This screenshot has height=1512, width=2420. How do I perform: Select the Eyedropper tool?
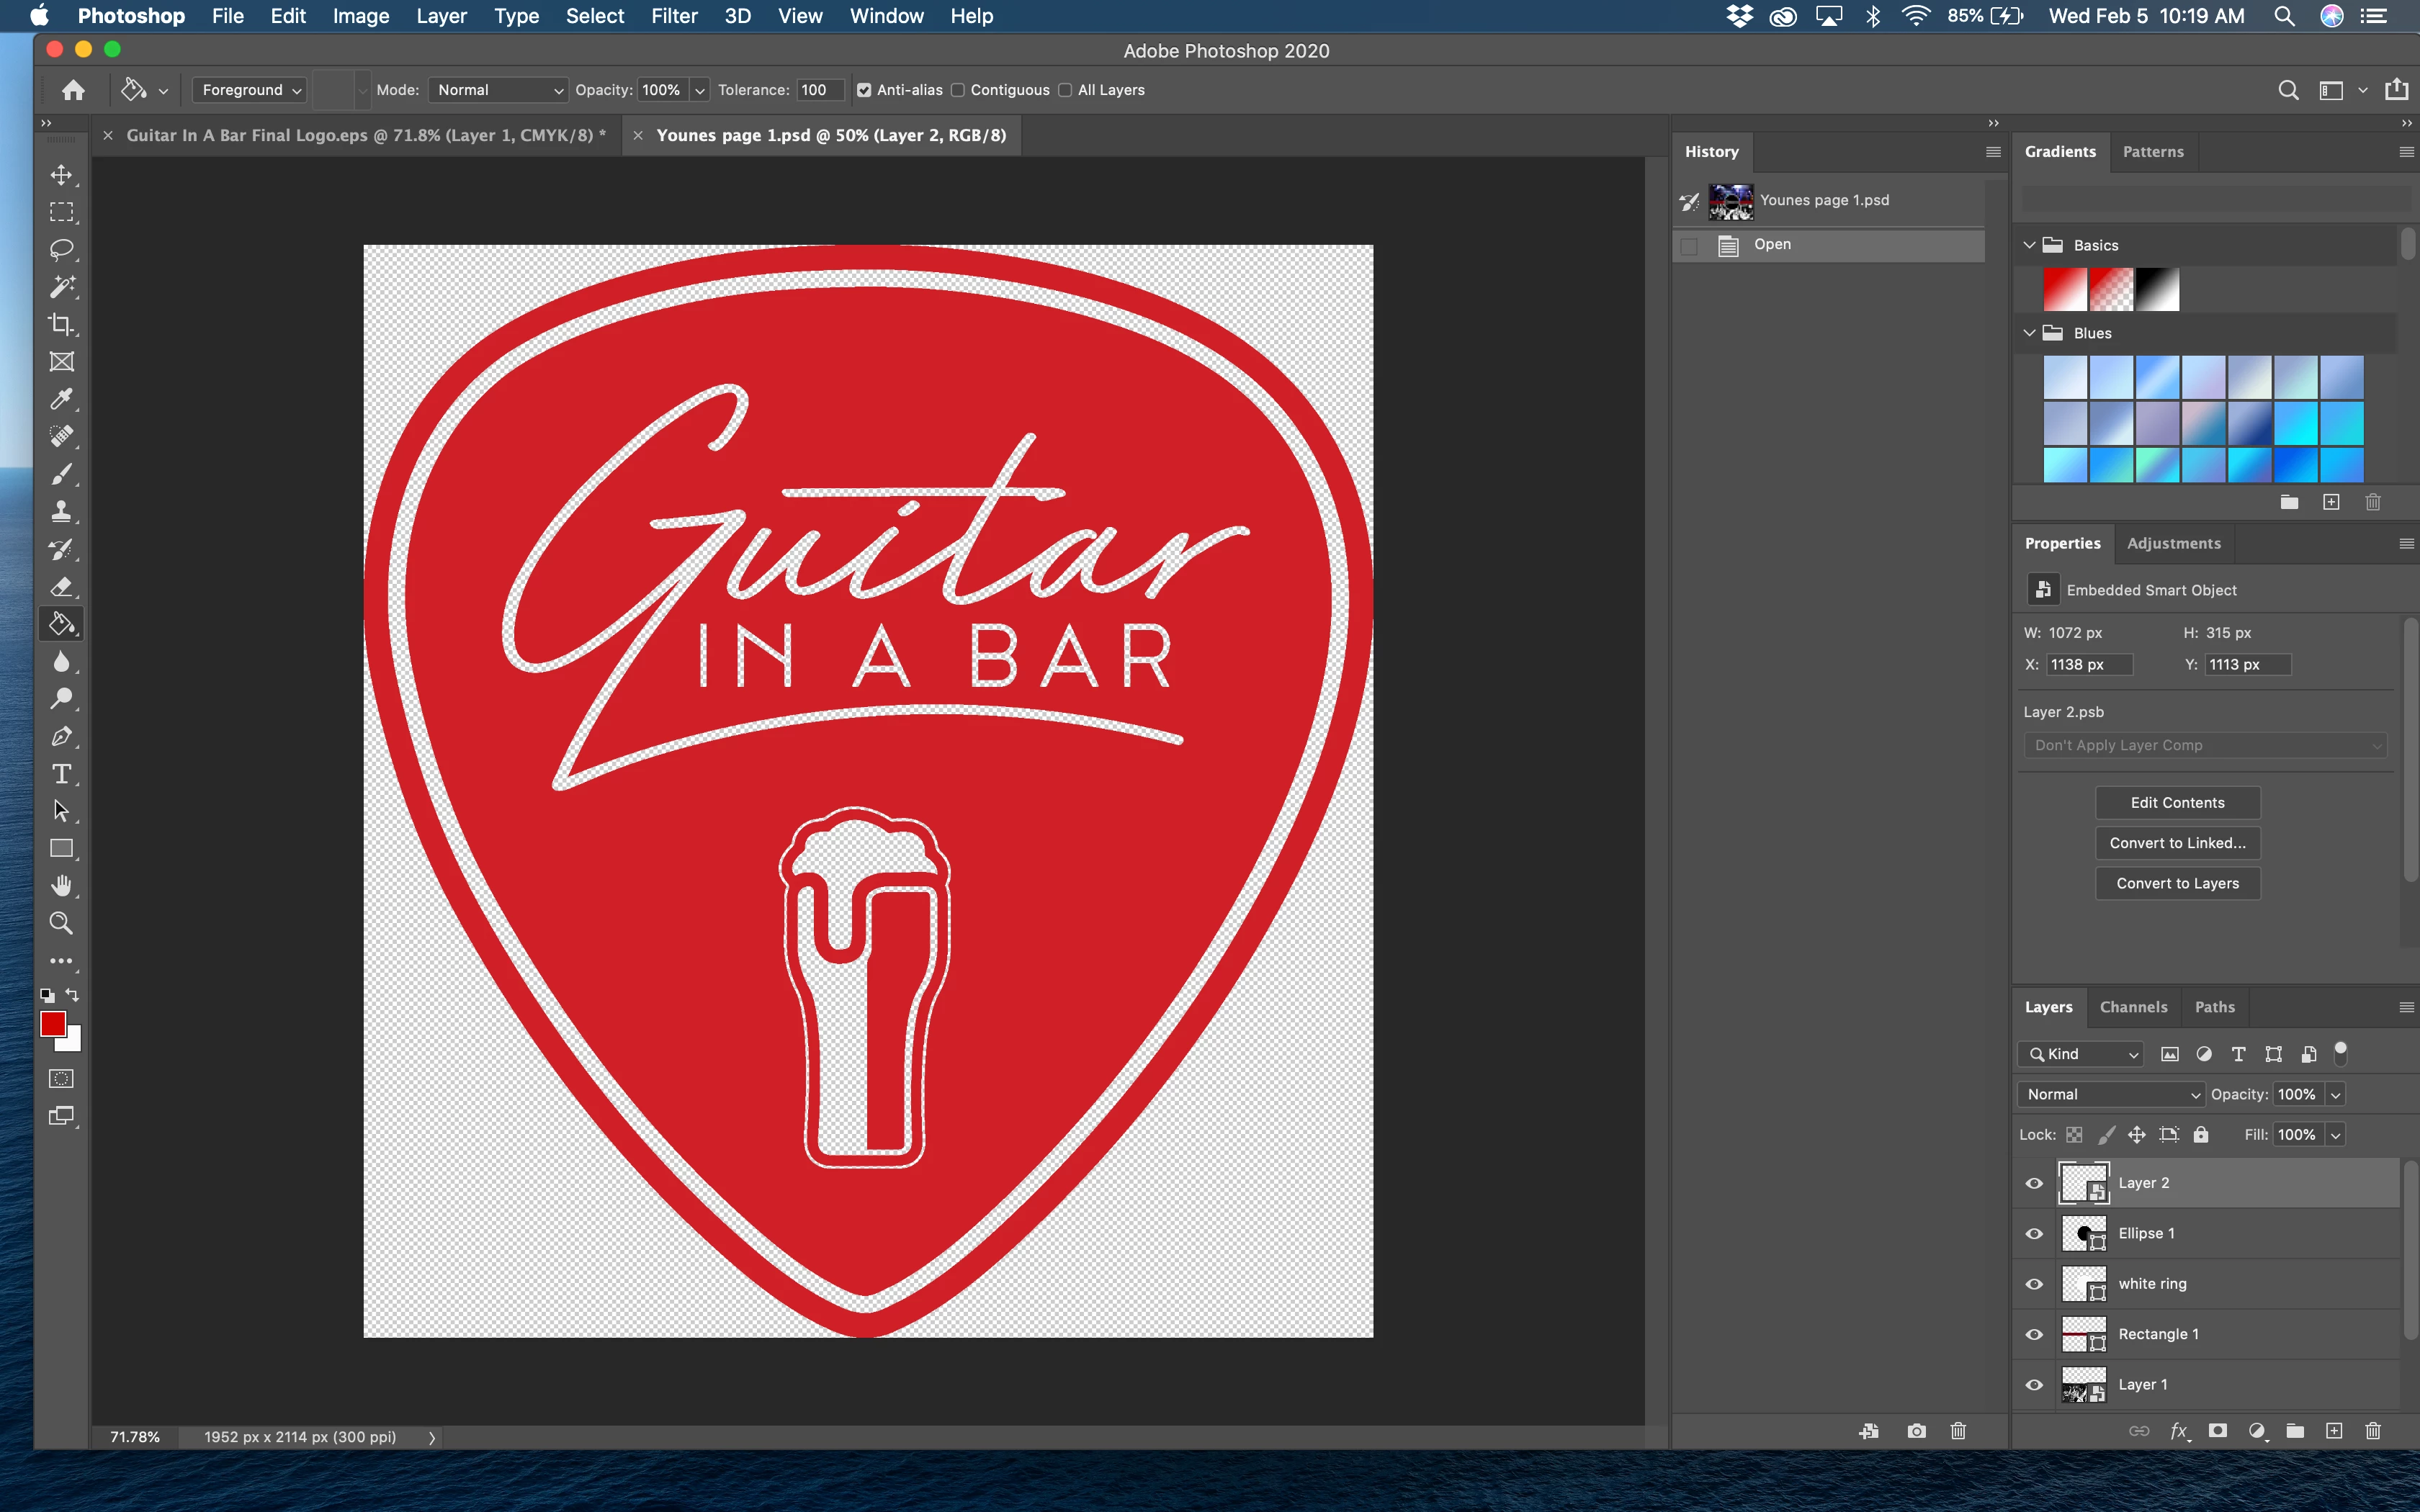tap(62, 399)
